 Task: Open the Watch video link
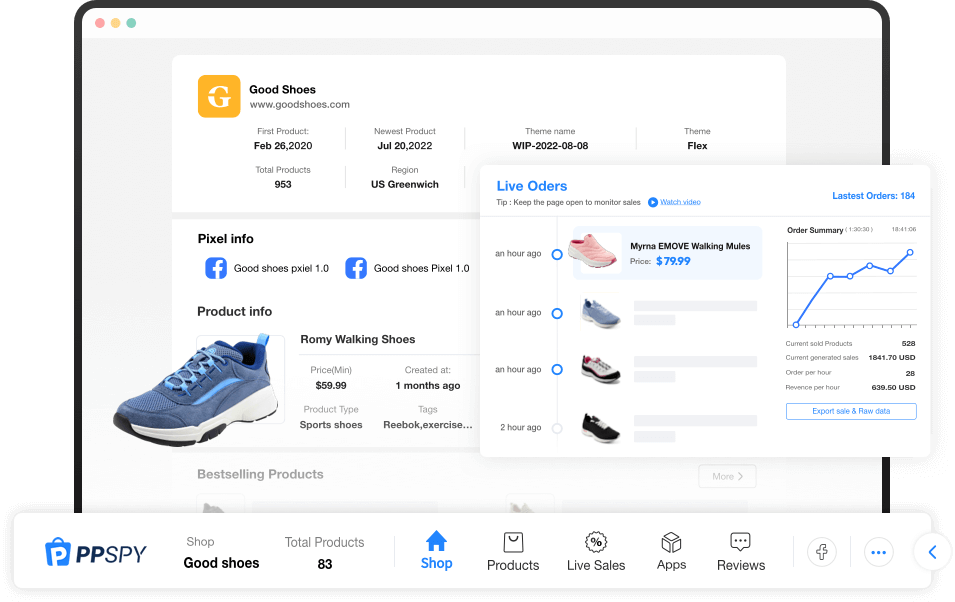(x=680, y=202)
